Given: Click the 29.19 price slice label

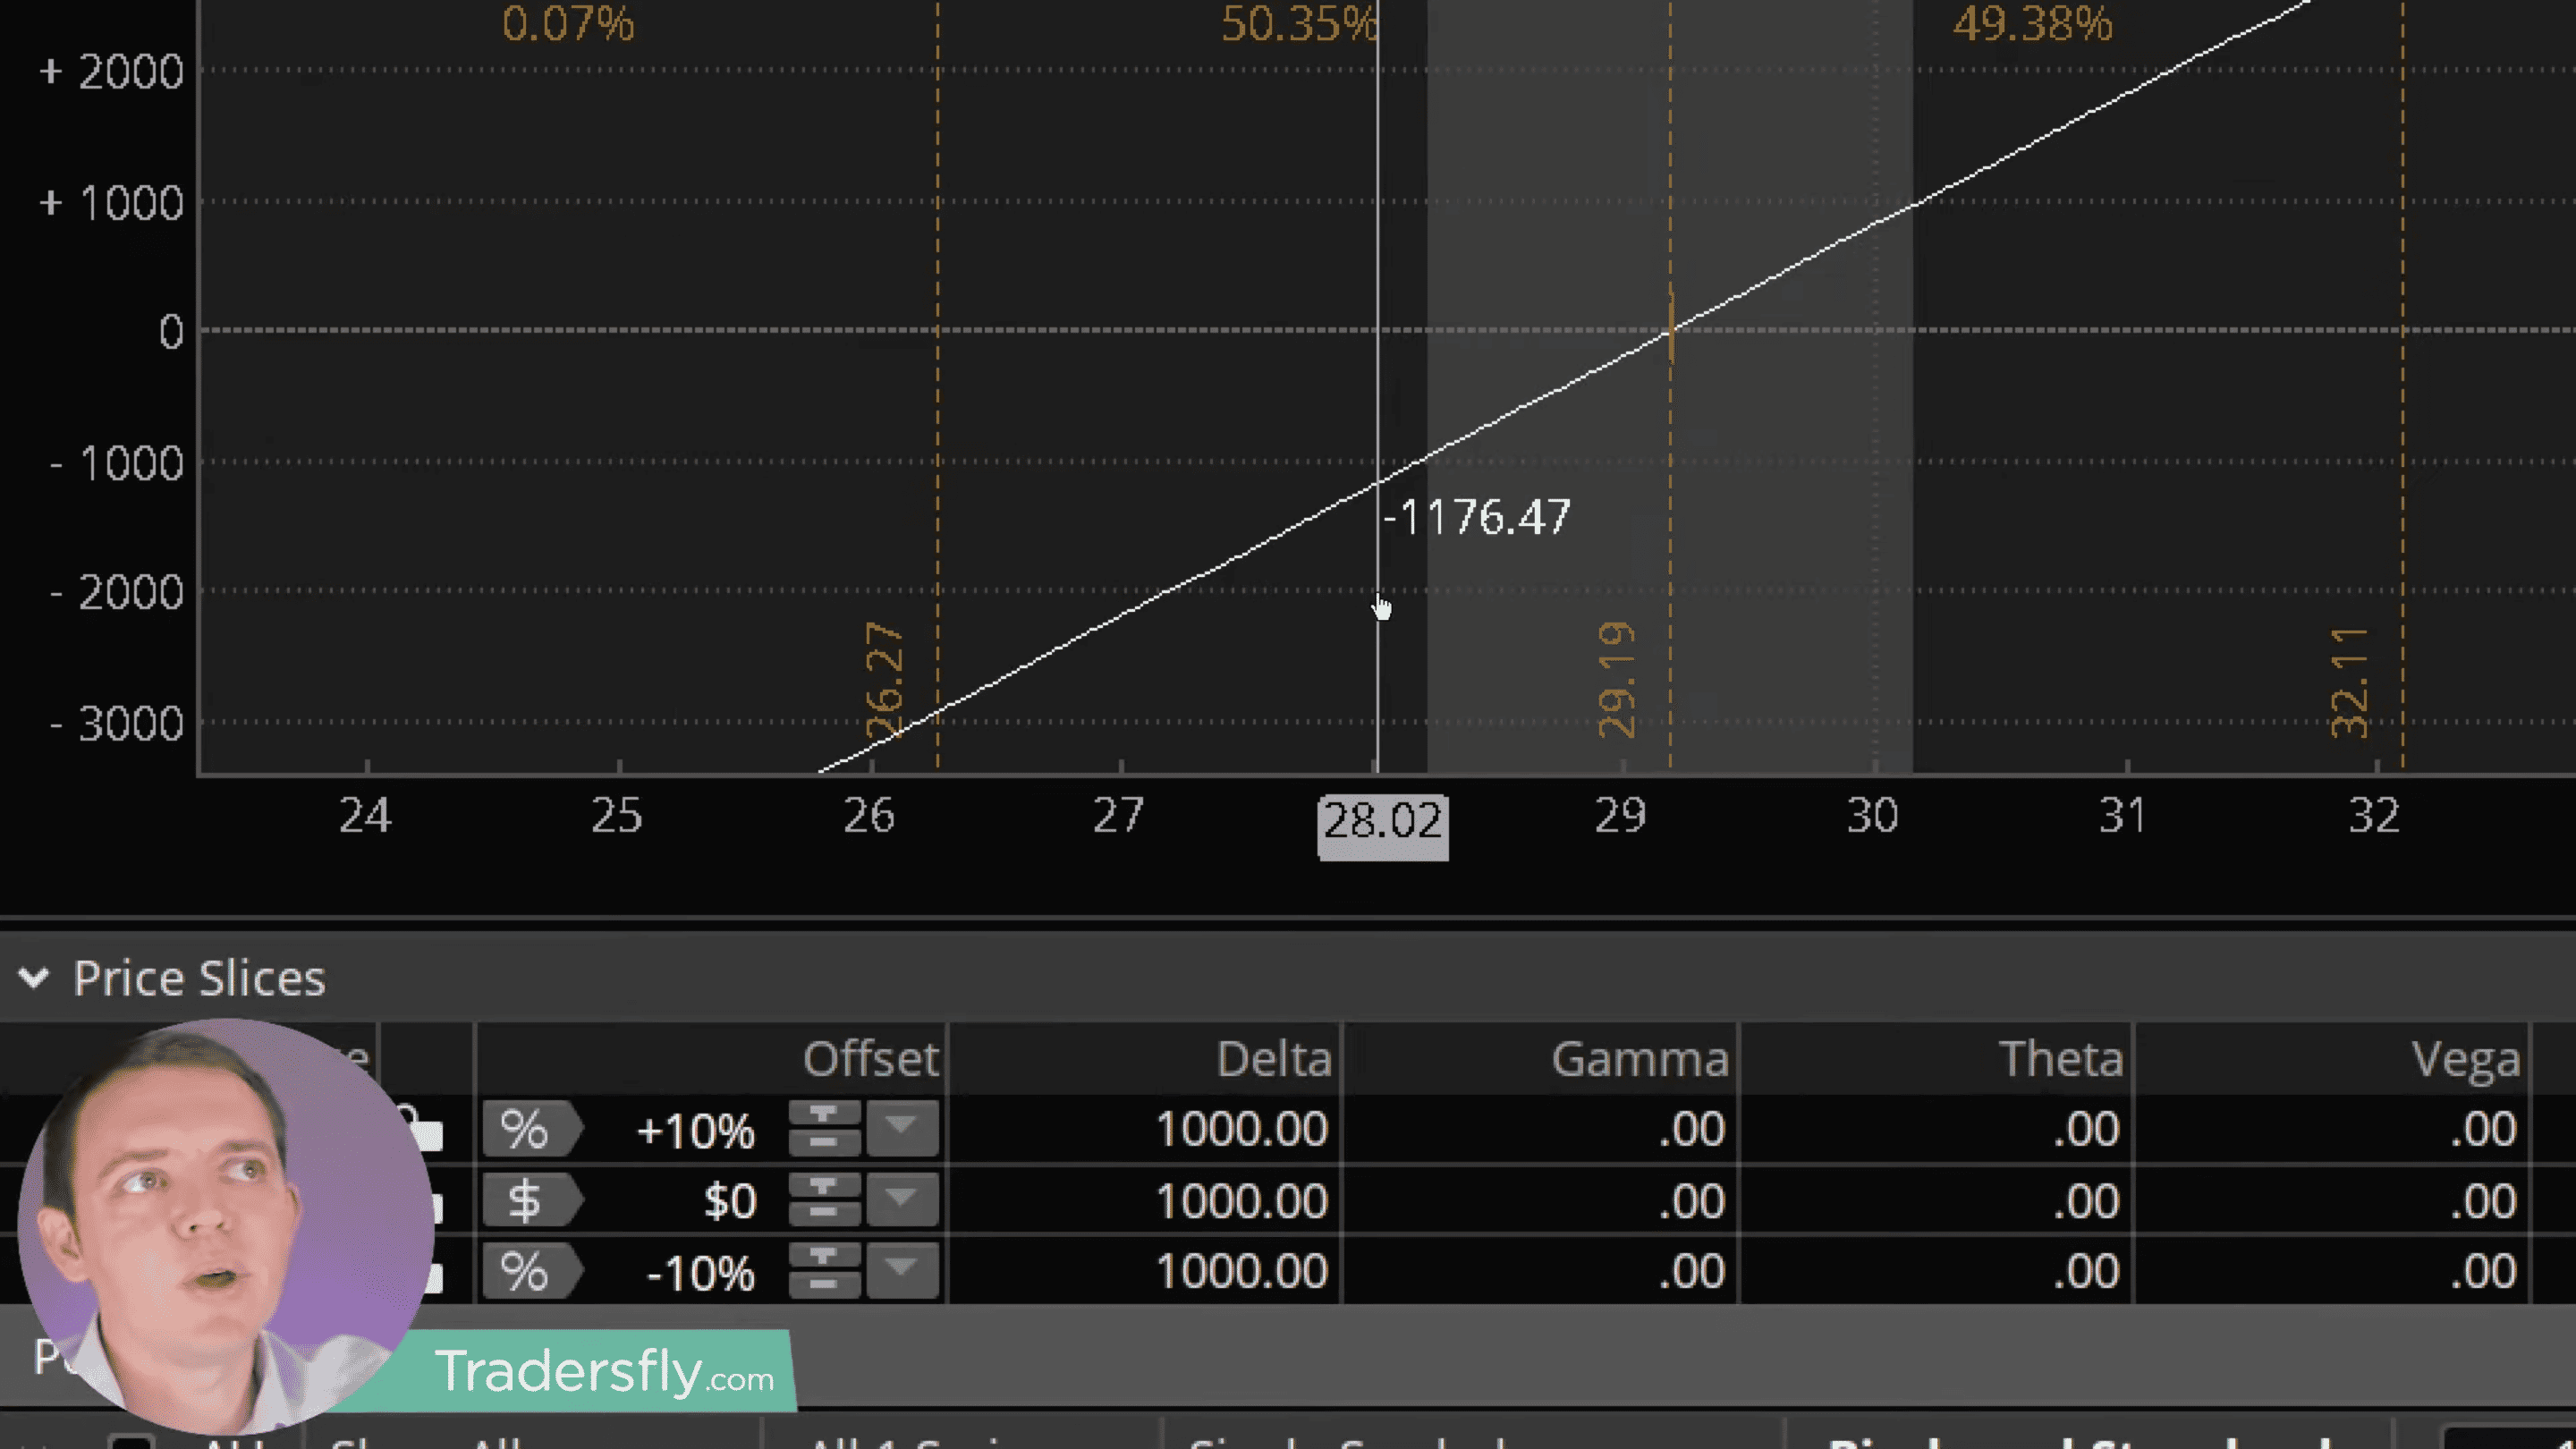Looking at the screenshot, I should 1616,681.
